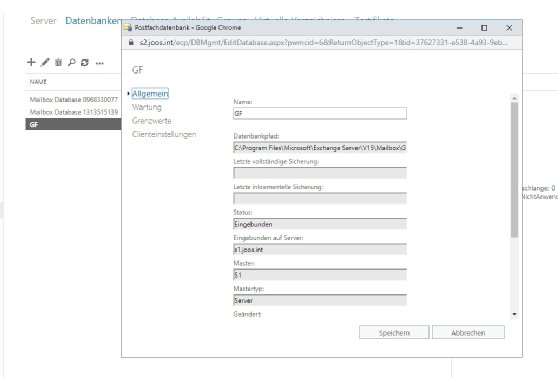The height and width of the screenshot is (378, 558).
Task: Click the Letzte inkrementelle Sicherung field
Action: [320, 198]
